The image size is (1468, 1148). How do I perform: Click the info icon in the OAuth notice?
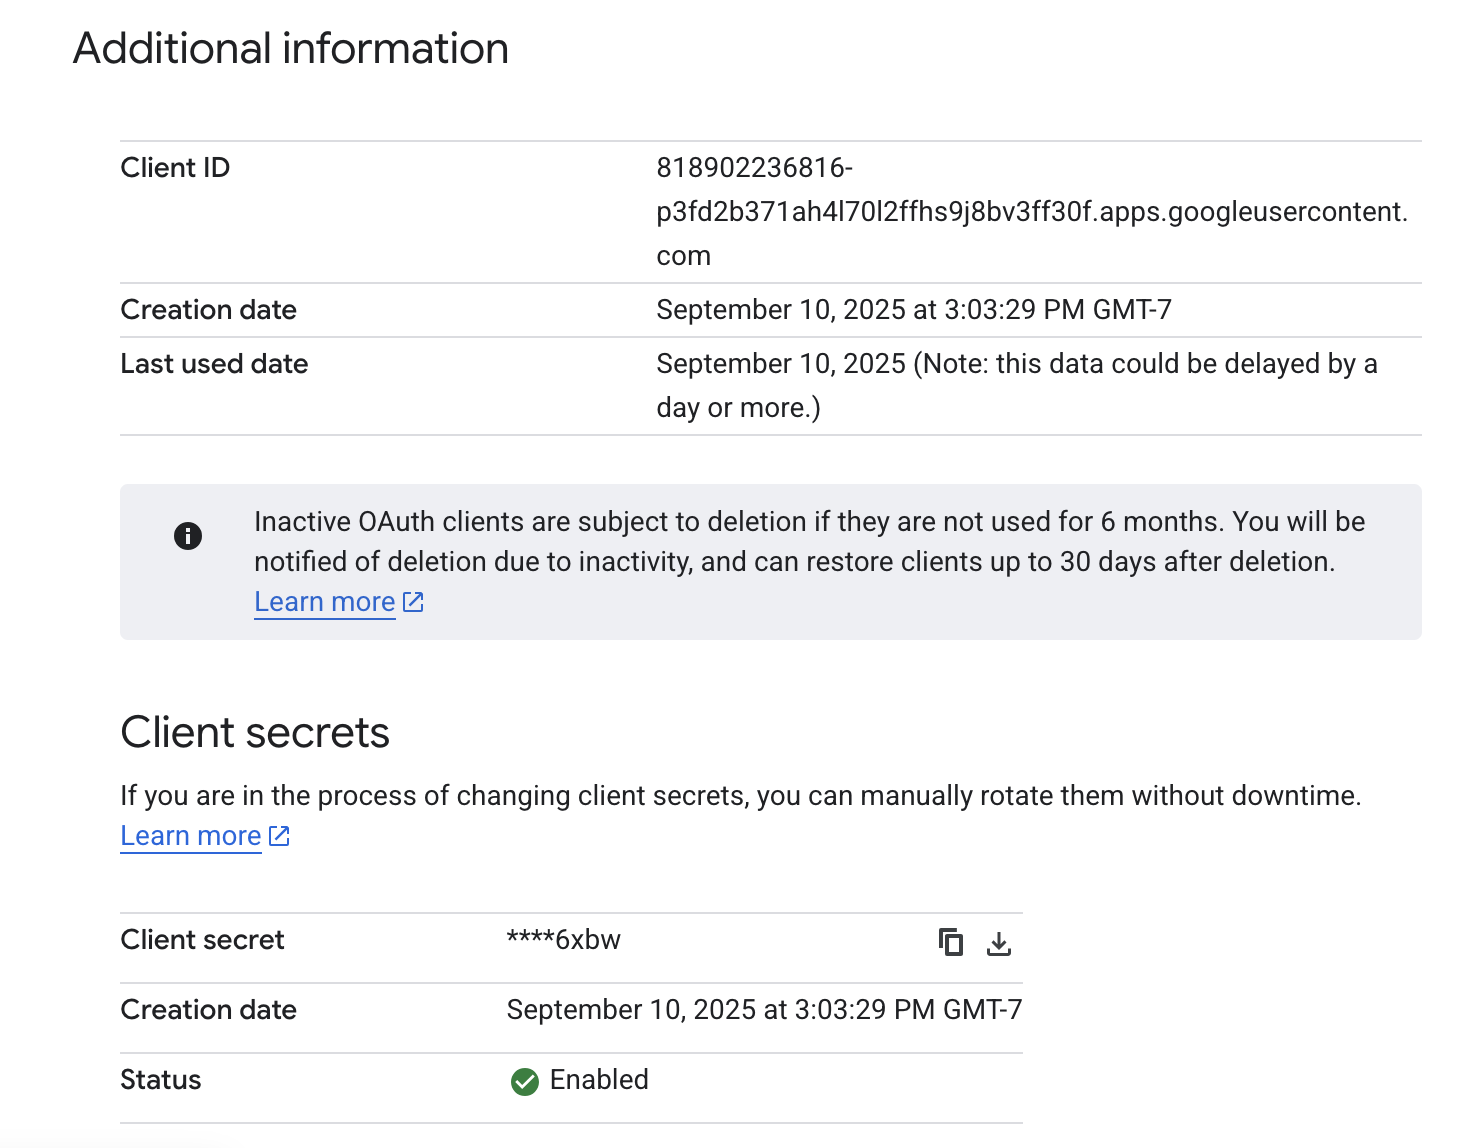click(x=188, y=536)
